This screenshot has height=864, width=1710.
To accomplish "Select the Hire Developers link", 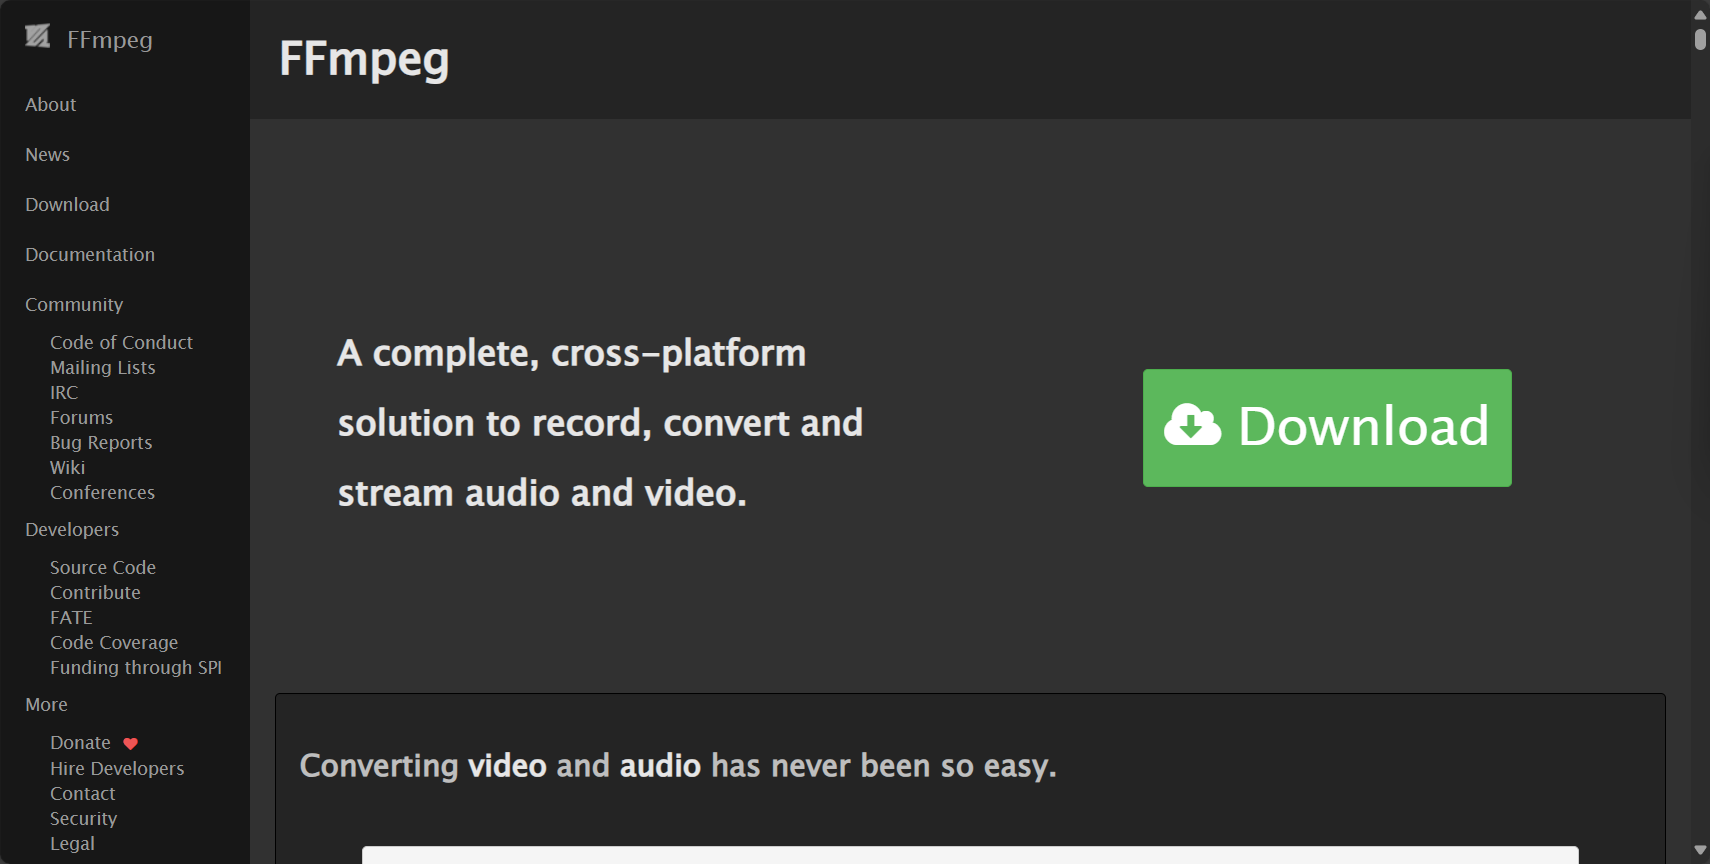I will pos(117,768).
